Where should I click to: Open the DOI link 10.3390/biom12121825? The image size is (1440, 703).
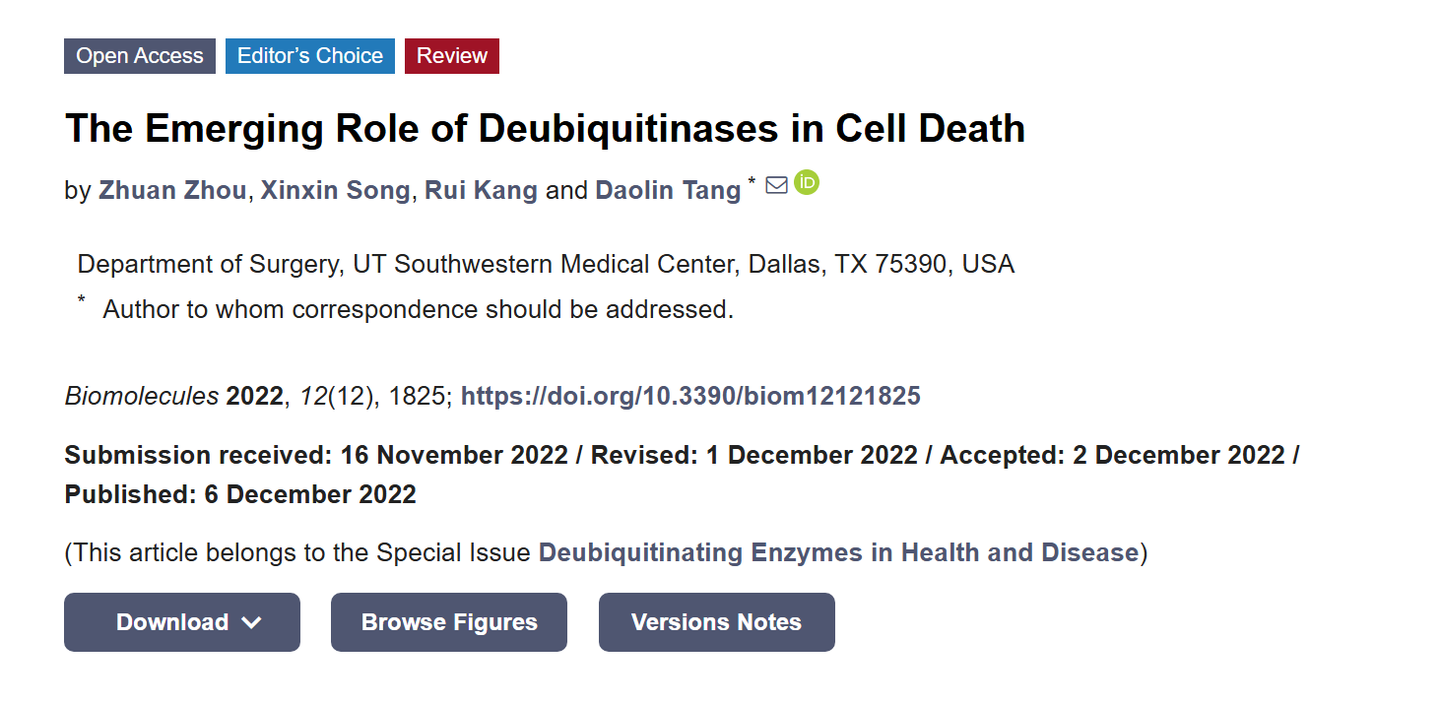[x=690, y=396]
